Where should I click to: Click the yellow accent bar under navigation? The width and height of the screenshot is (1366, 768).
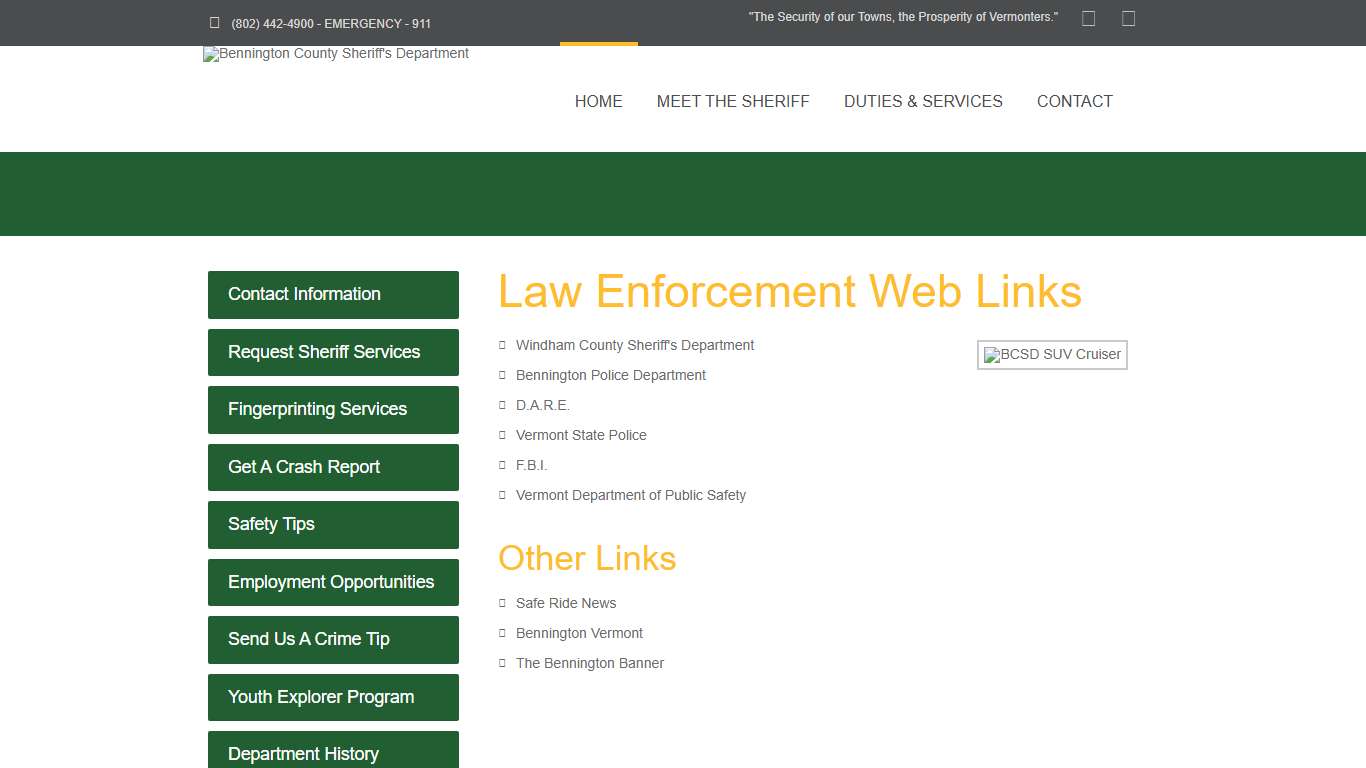599,43
